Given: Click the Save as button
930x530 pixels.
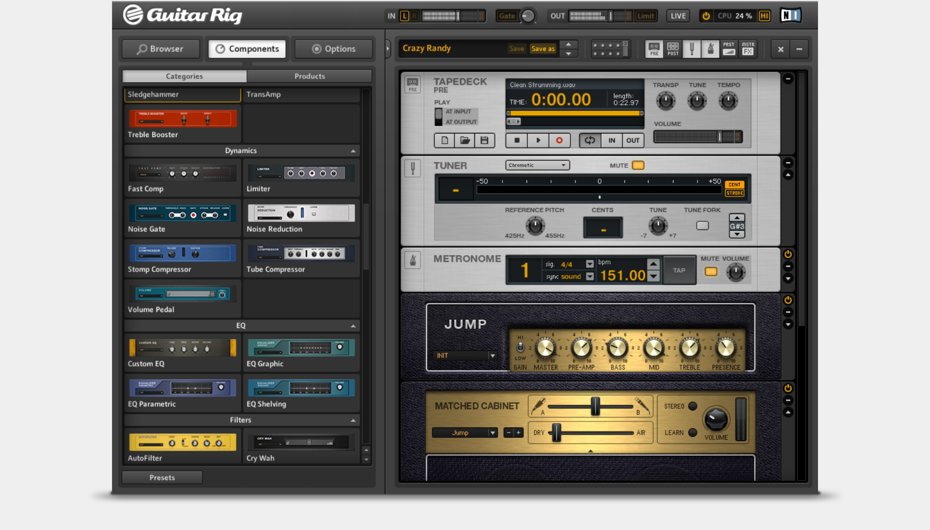Looking at the screenshot, I should tap(542, 48).
